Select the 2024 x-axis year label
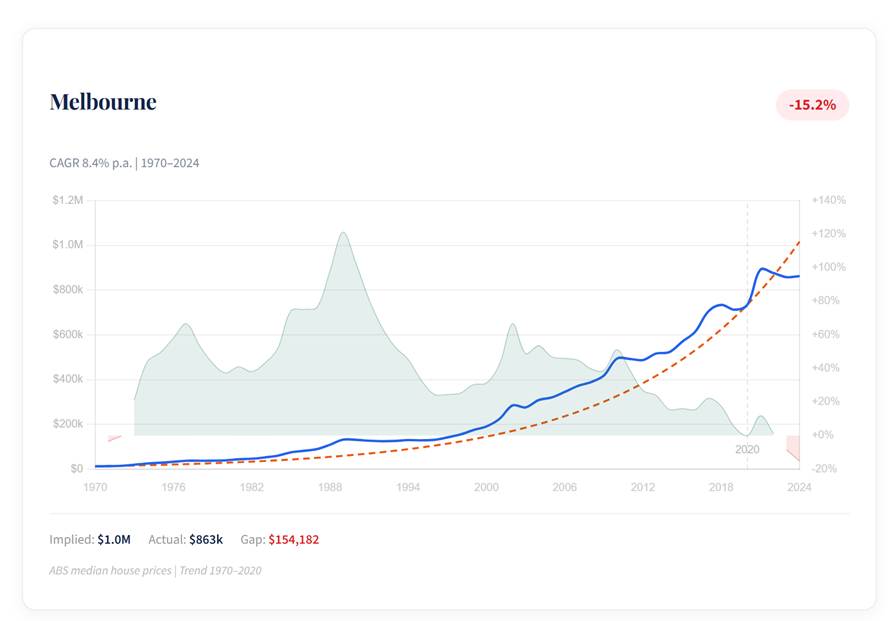 [x=799, y=487]
